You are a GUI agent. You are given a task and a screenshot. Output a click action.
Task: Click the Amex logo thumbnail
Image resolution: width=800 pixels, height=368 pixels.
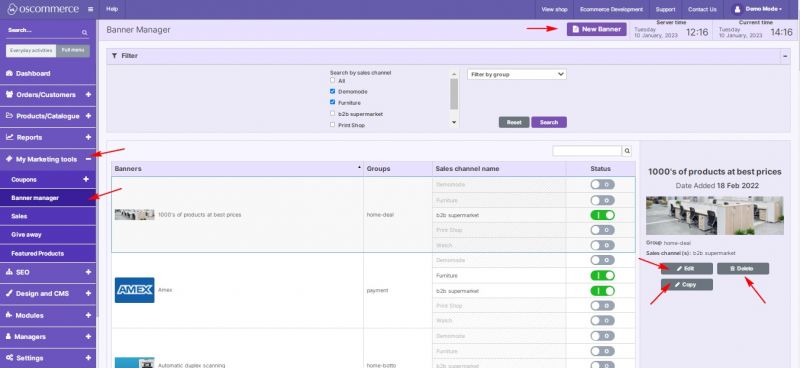point(135,290)
